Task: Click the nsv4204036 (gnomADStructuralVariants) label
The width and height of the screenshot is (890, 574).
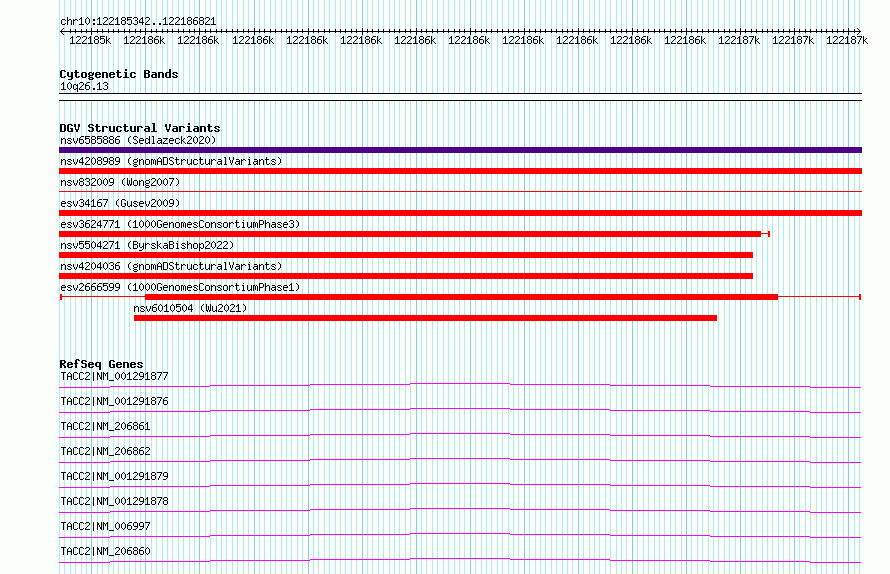Action: click(171, 266)
